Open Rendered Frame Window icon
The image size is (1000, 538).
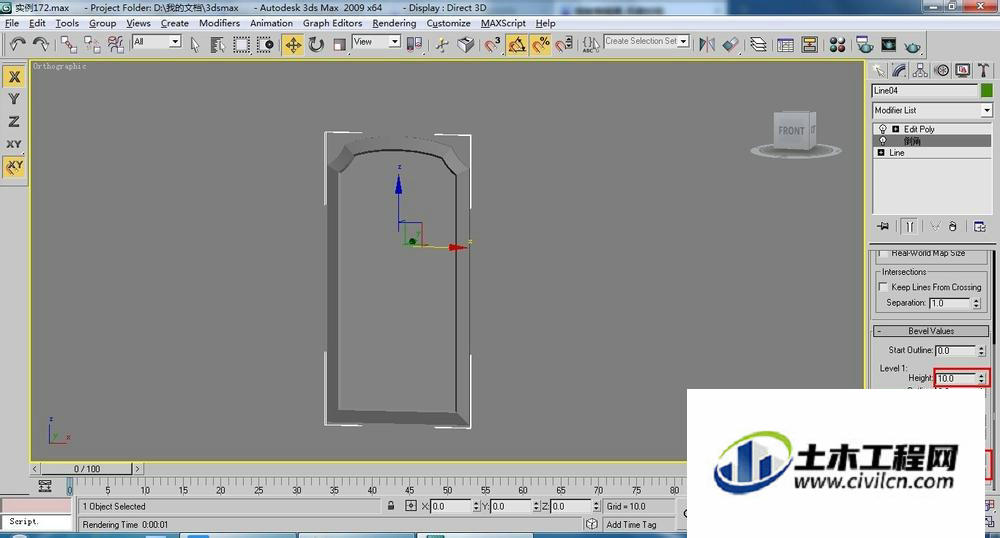(888, 45)
